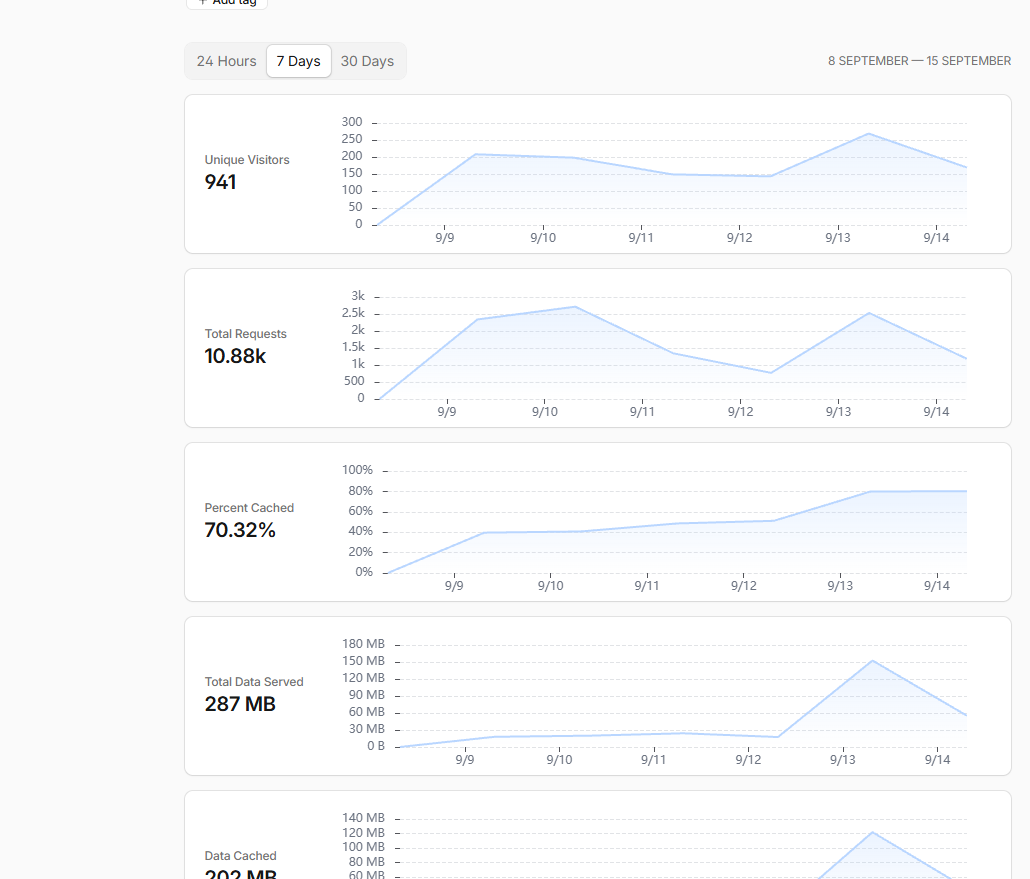The height and width of the screenshot is (879, 1030).
Task: Click the 9/11 tick on Total Requests axis
Action: [x=642, y=411]
